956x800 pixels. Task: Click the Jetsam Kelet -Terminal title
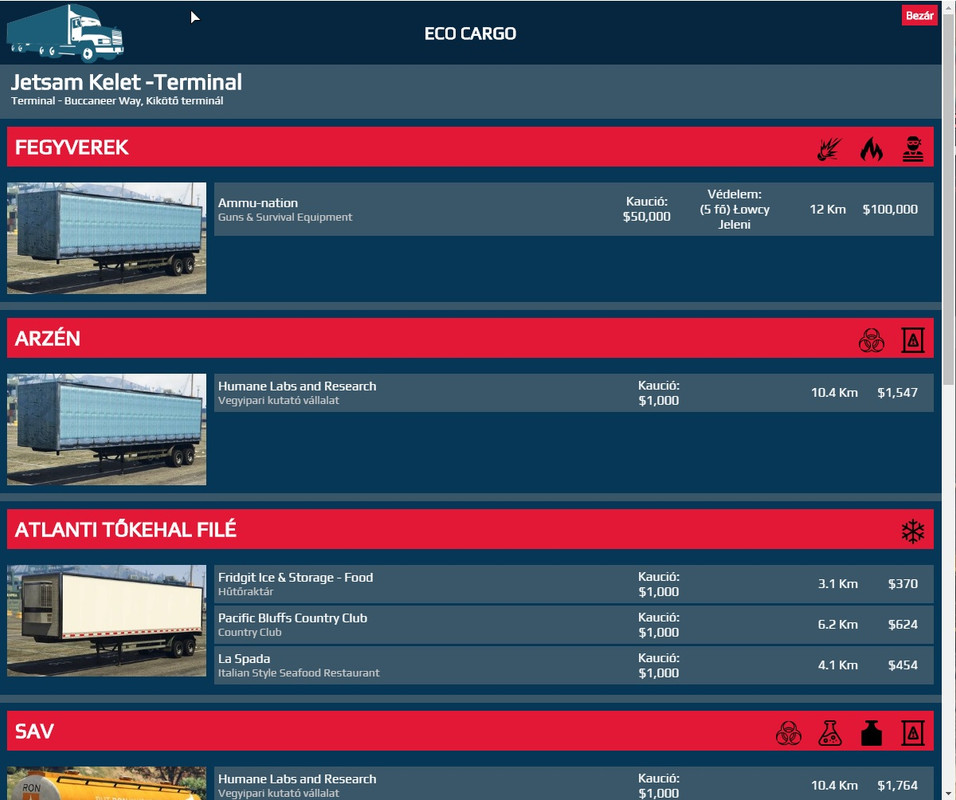pos(126,82)
